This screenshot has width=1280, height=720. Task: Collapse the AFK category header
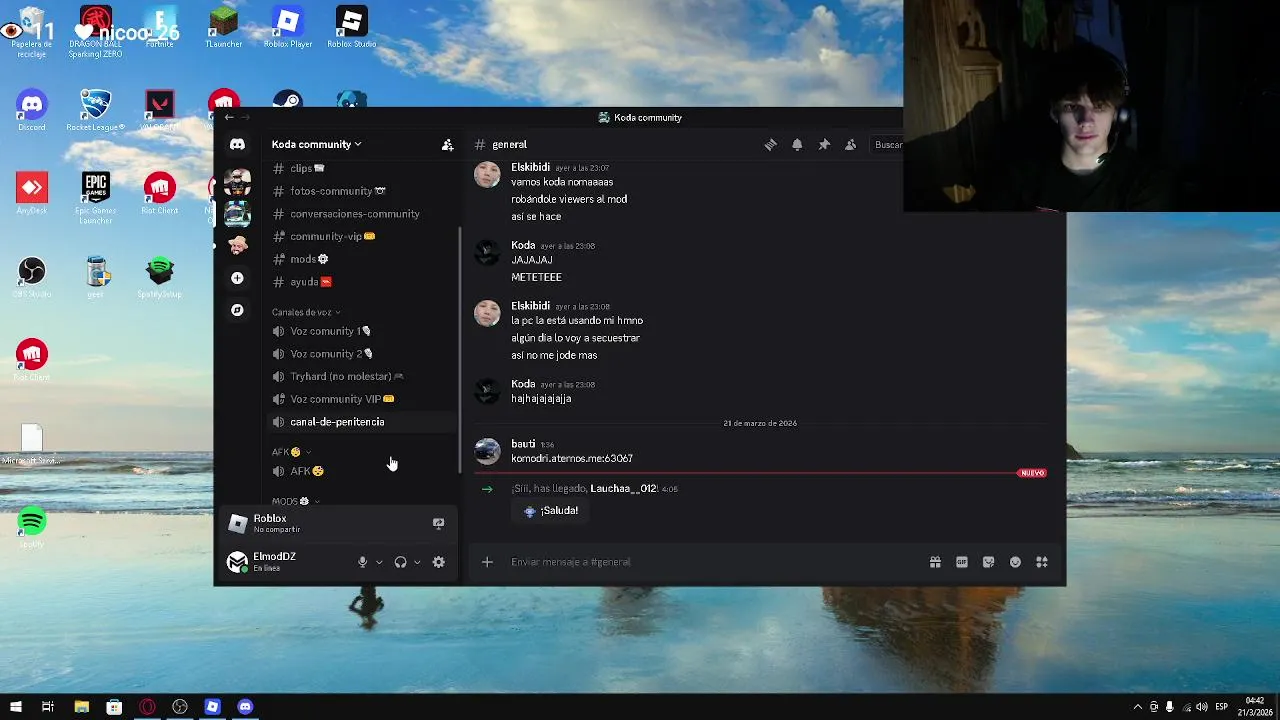[291, 452]
